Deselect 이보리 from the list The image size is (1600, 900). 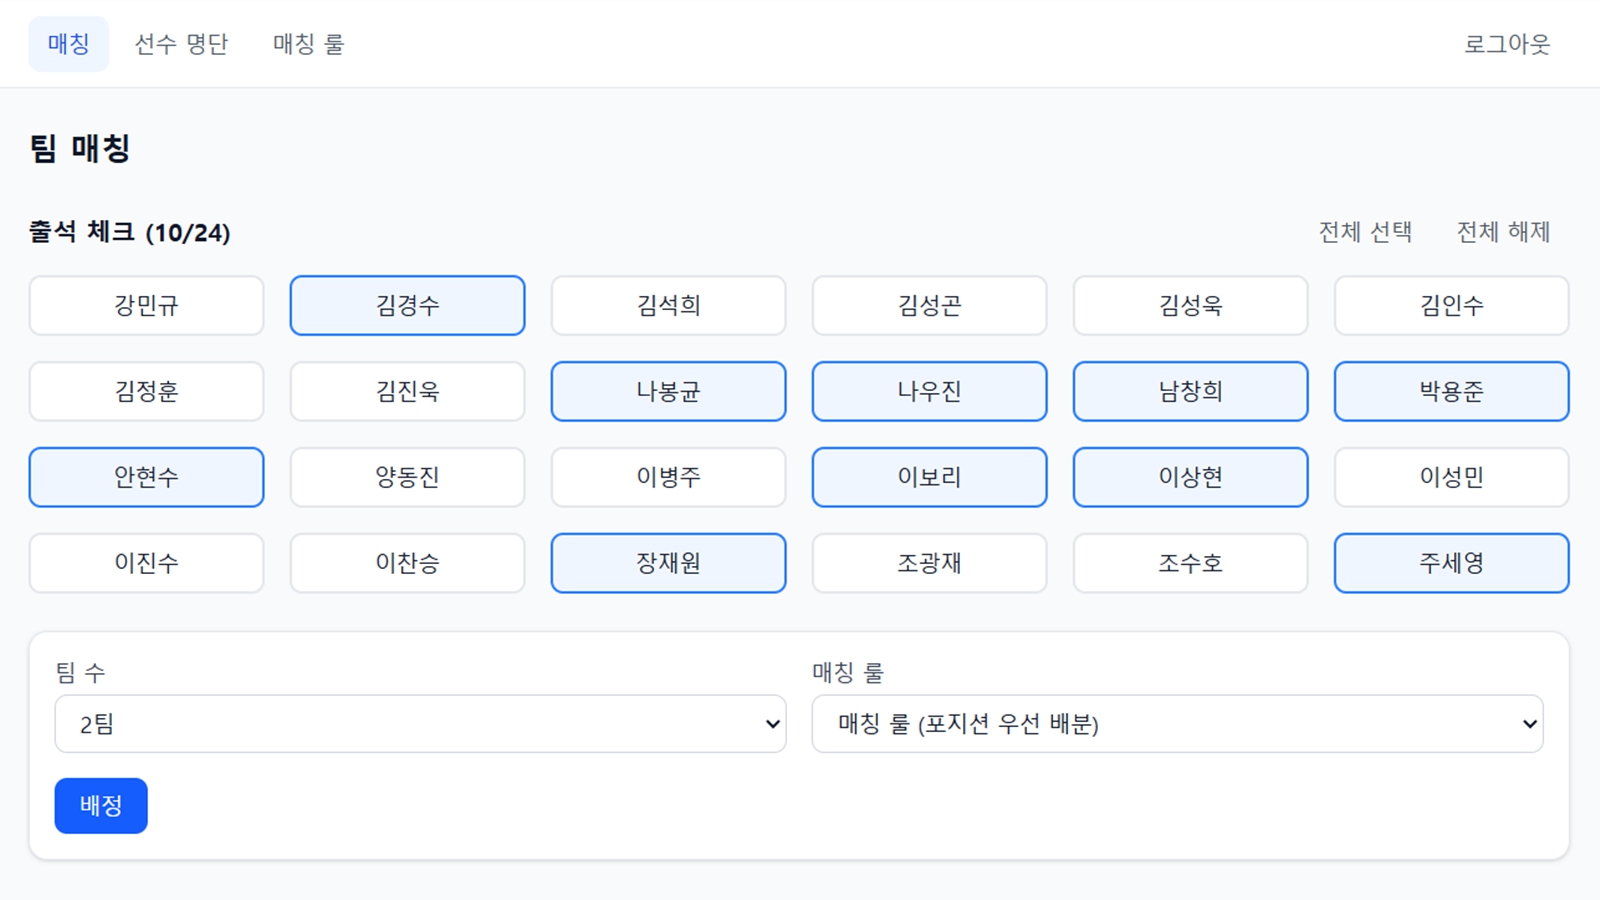(x=929, y=477)
